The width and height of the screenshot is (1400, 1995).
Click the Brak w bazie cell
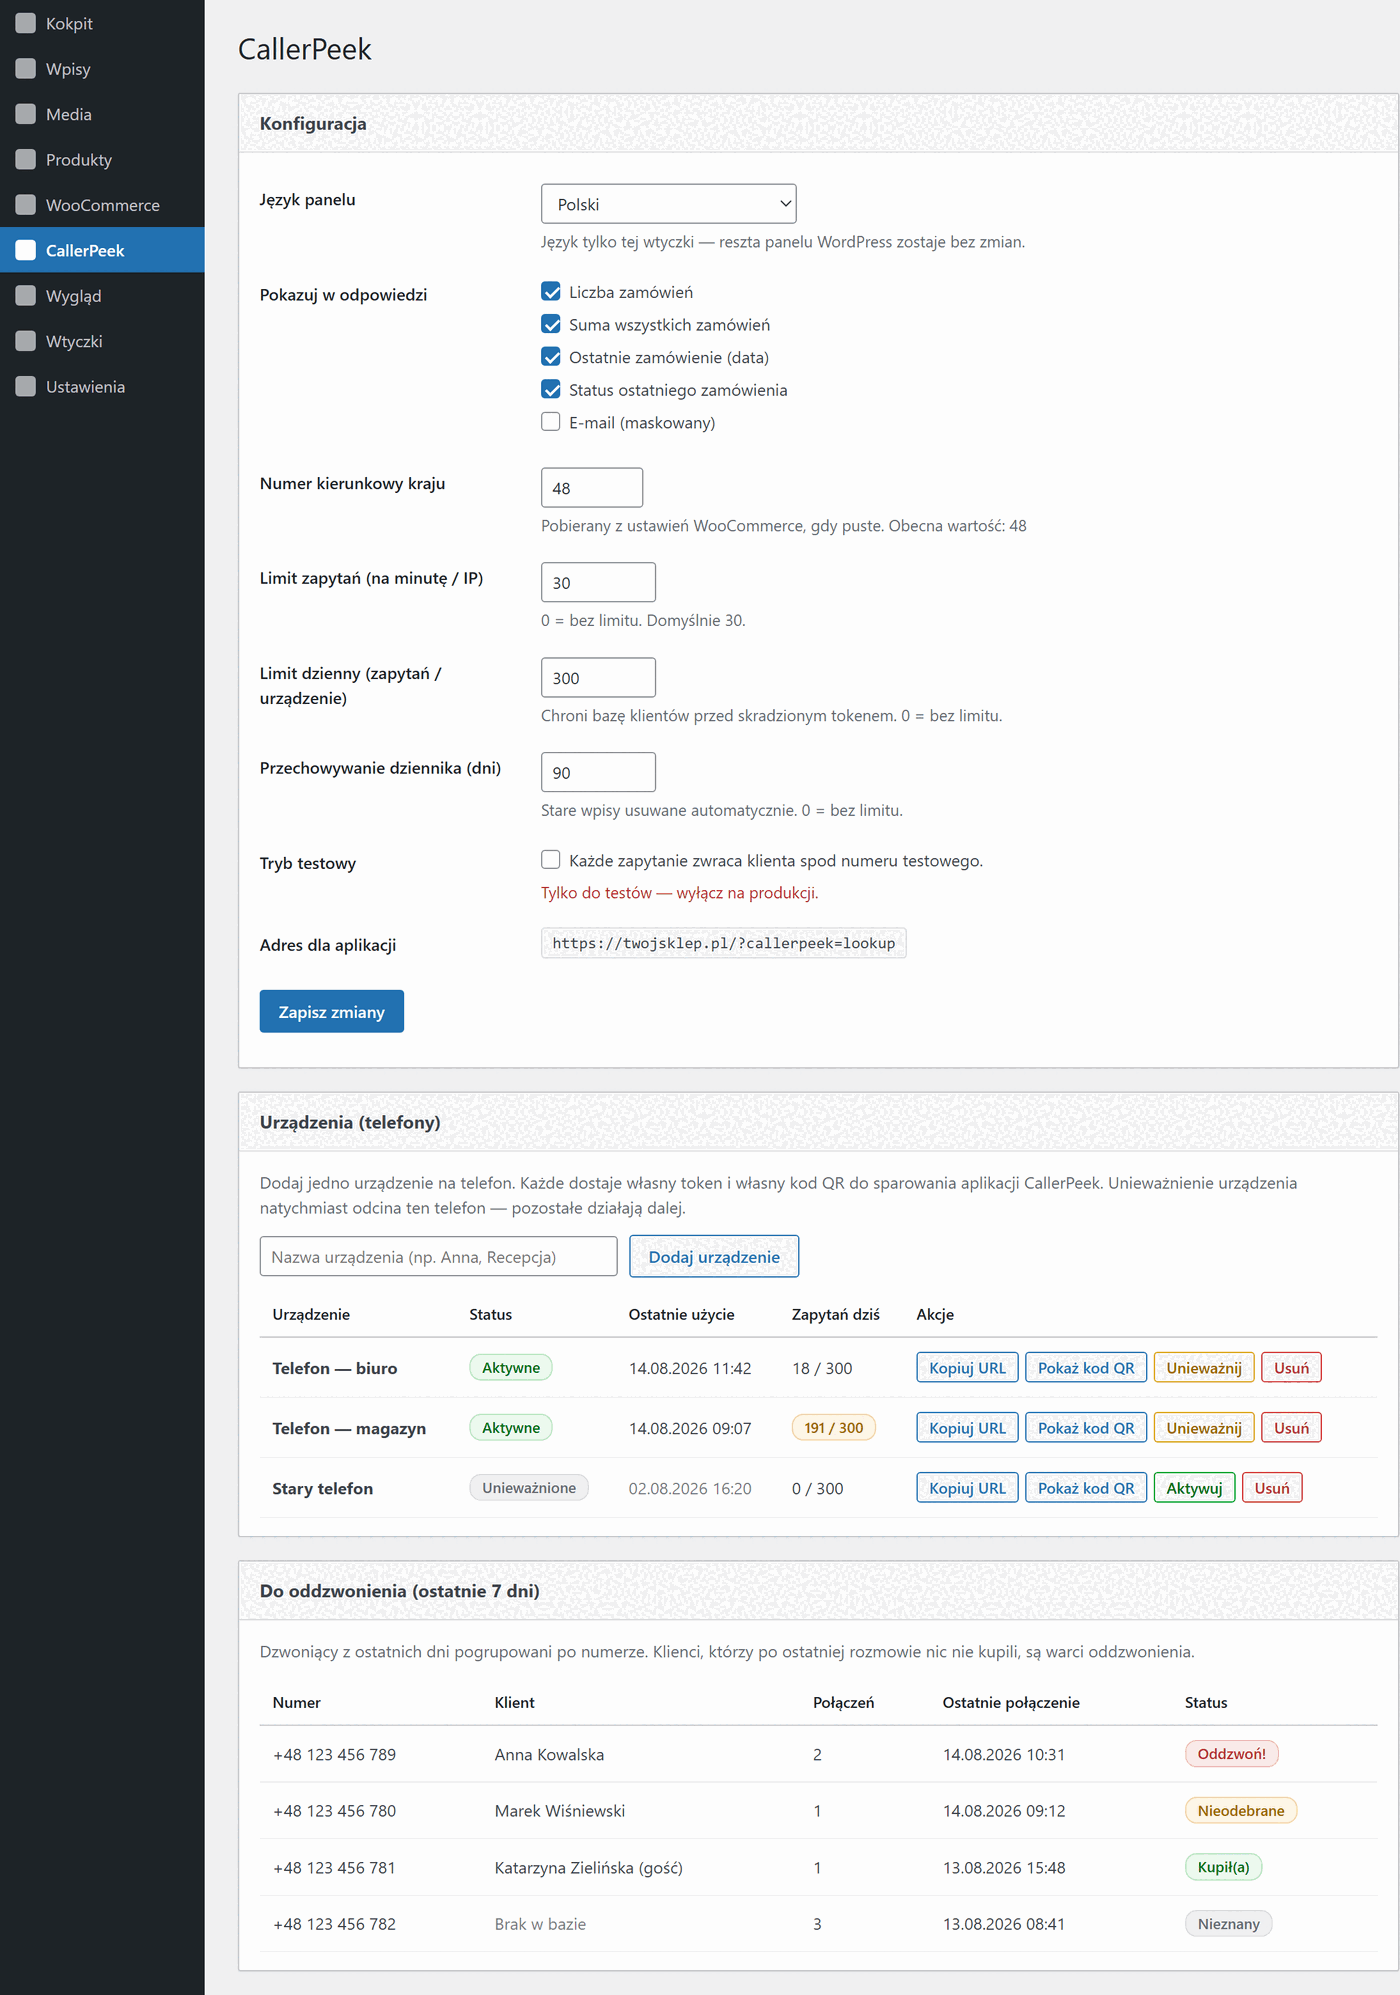click(x=541, y=1924)
